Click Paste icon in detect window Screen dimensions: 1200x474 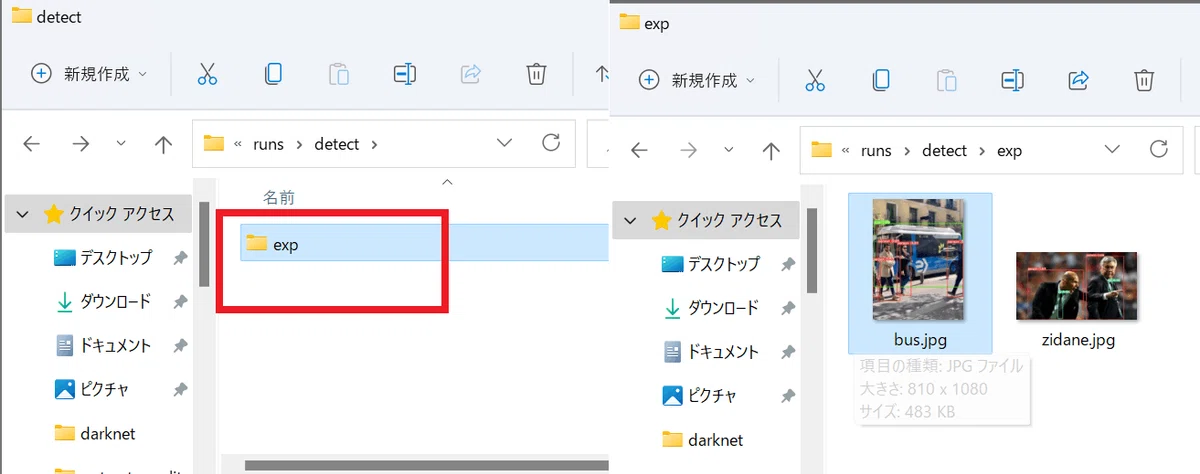coord(339,74)
